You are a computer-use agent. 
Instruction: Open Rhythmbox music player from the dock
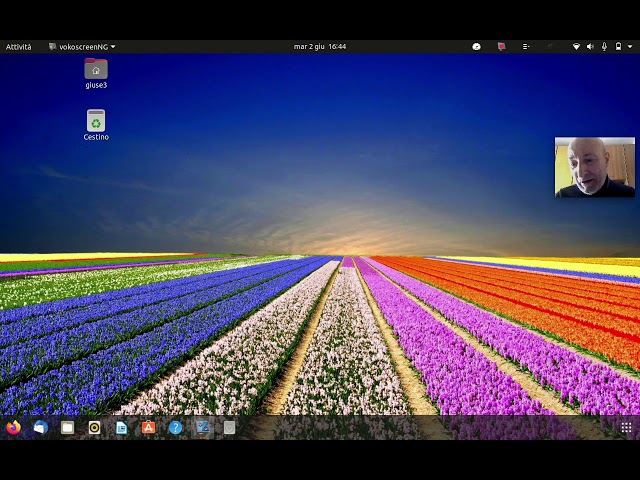point(94,427)
